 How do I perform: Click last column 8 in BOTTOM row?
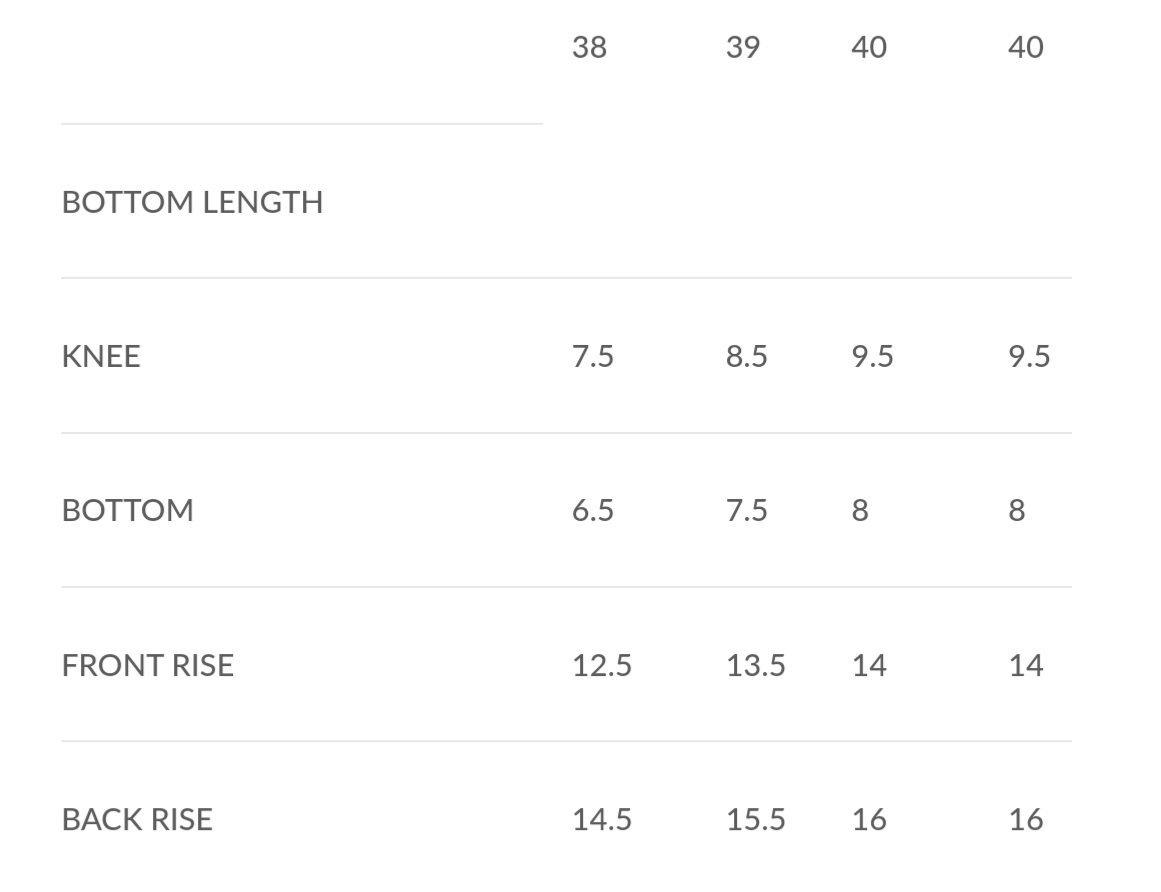coord(1017,510)
